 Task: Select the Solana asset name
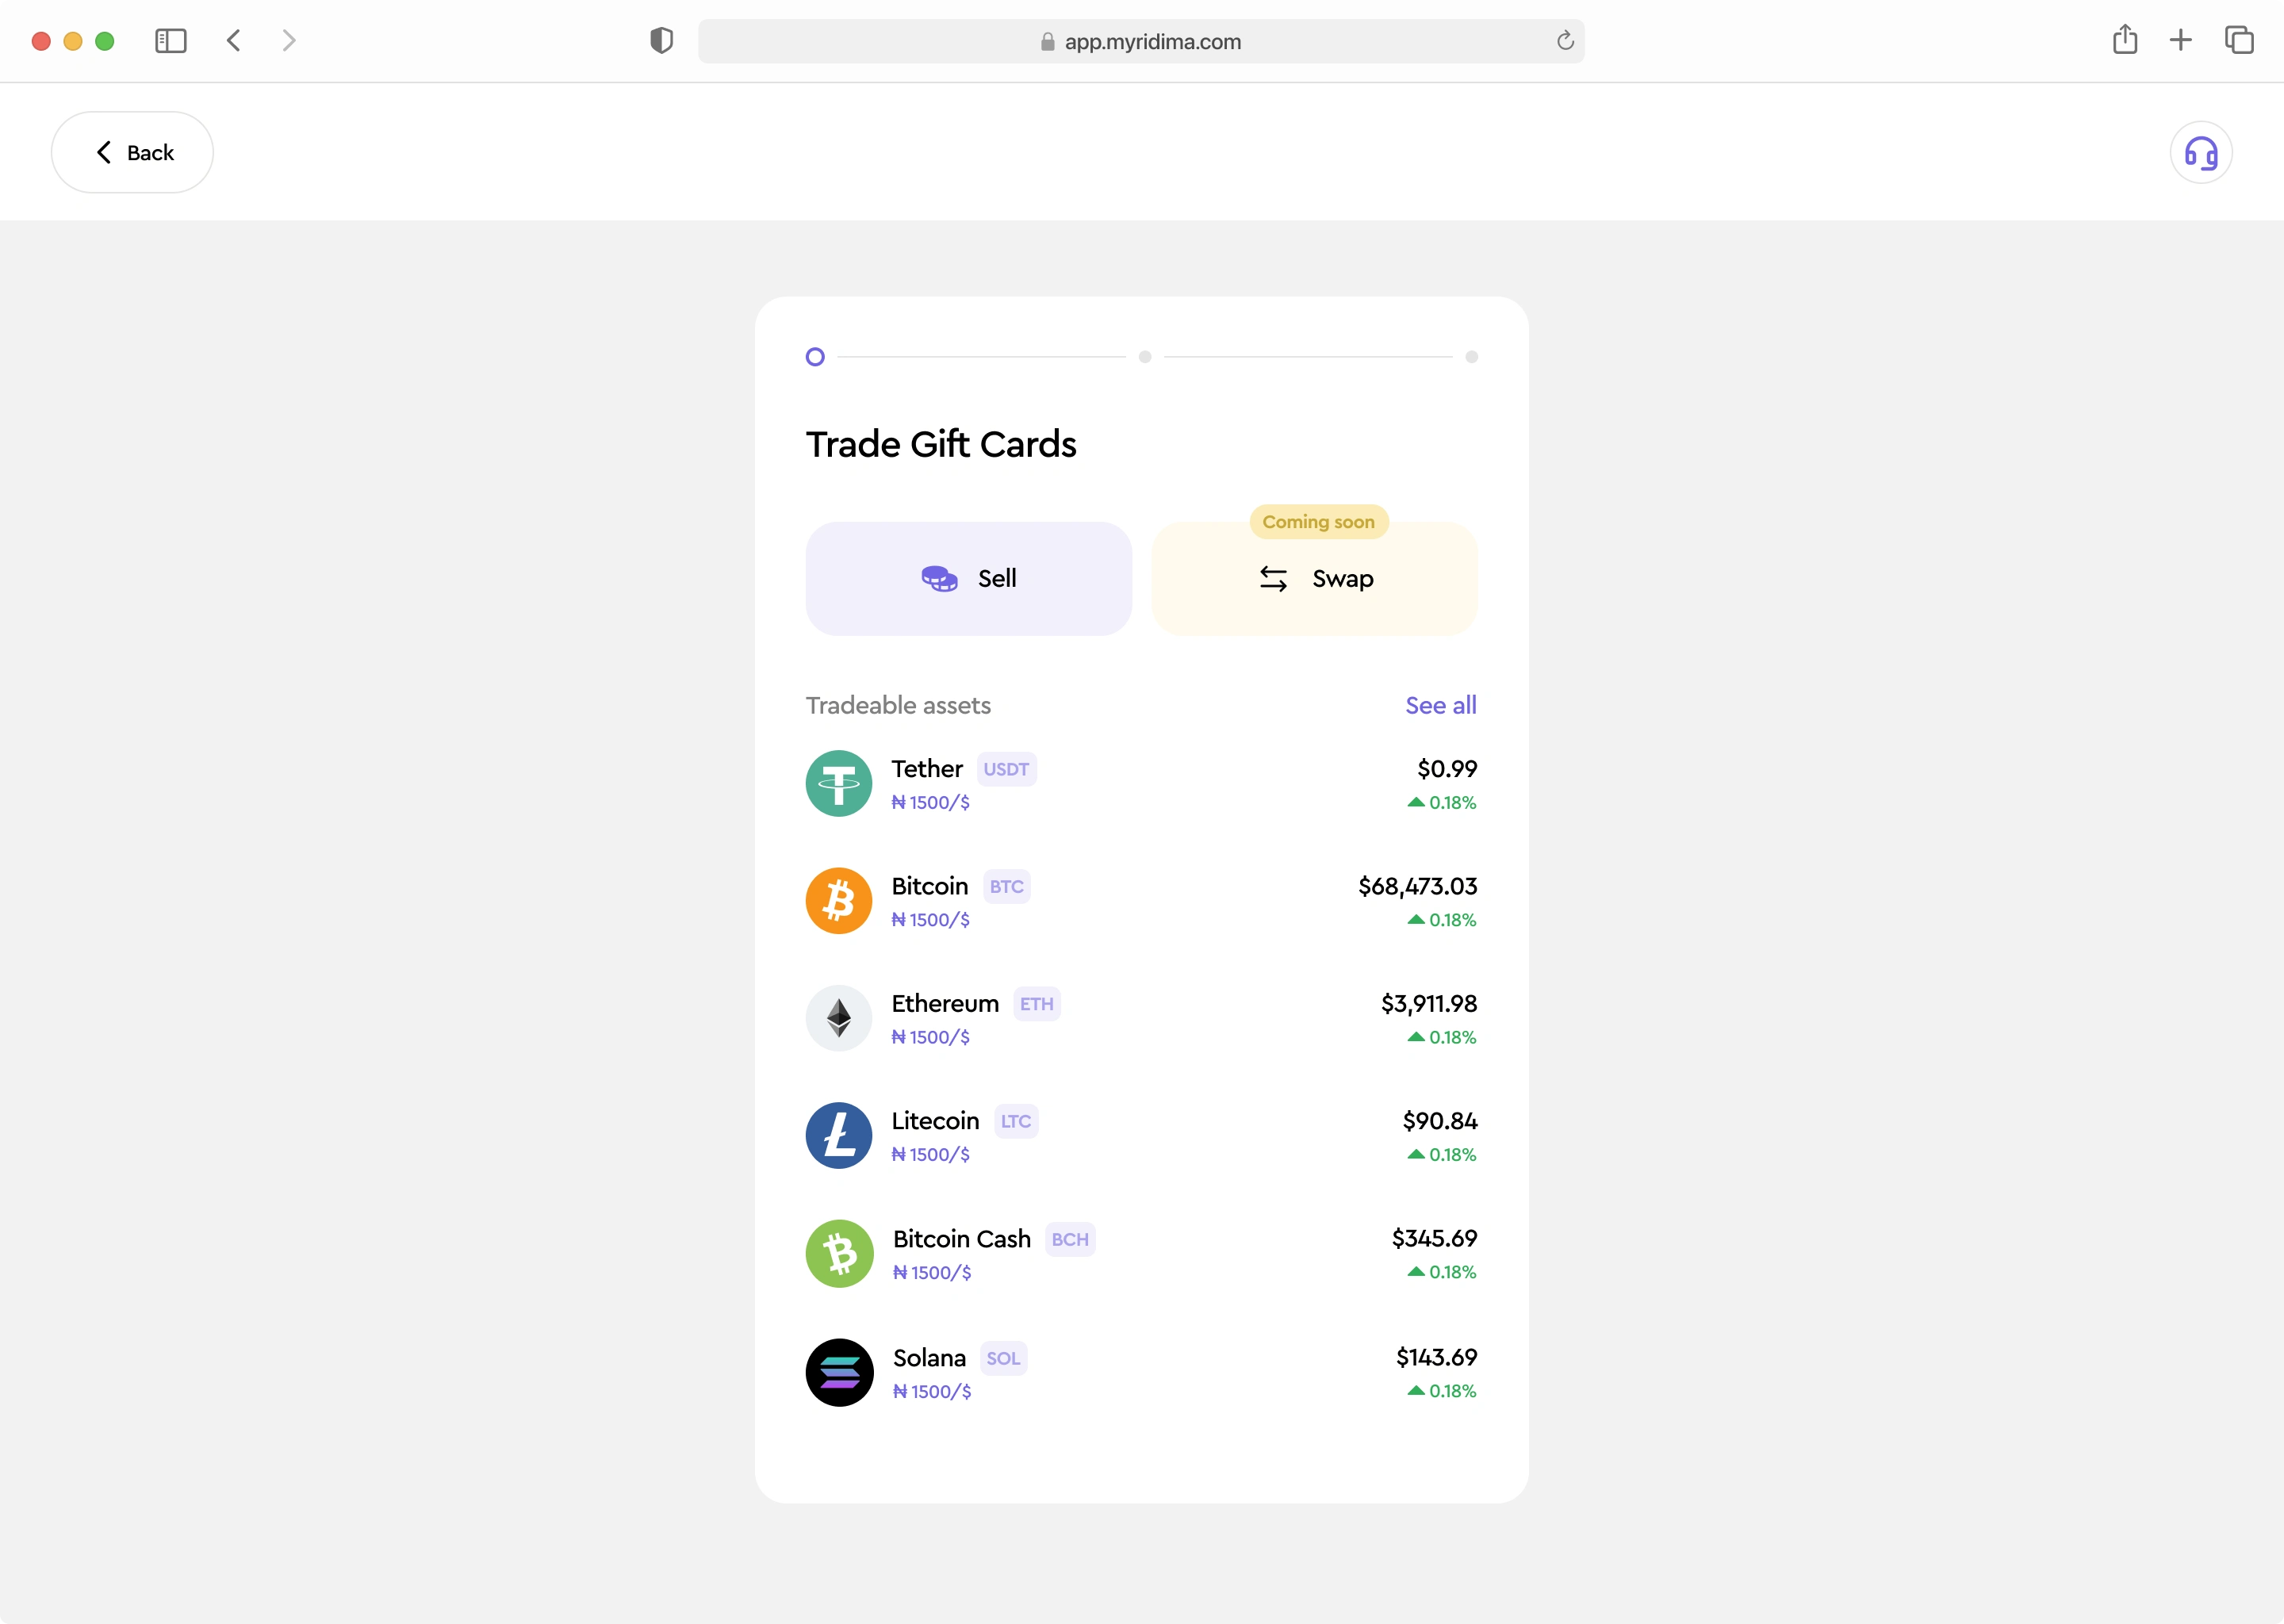[929, 1358]
